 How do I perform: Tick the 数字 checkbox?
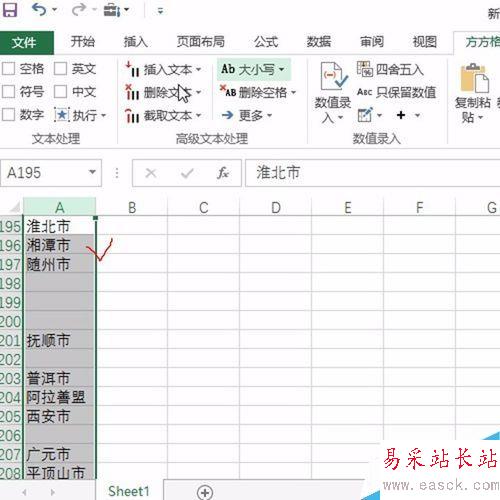click(8, 115)
